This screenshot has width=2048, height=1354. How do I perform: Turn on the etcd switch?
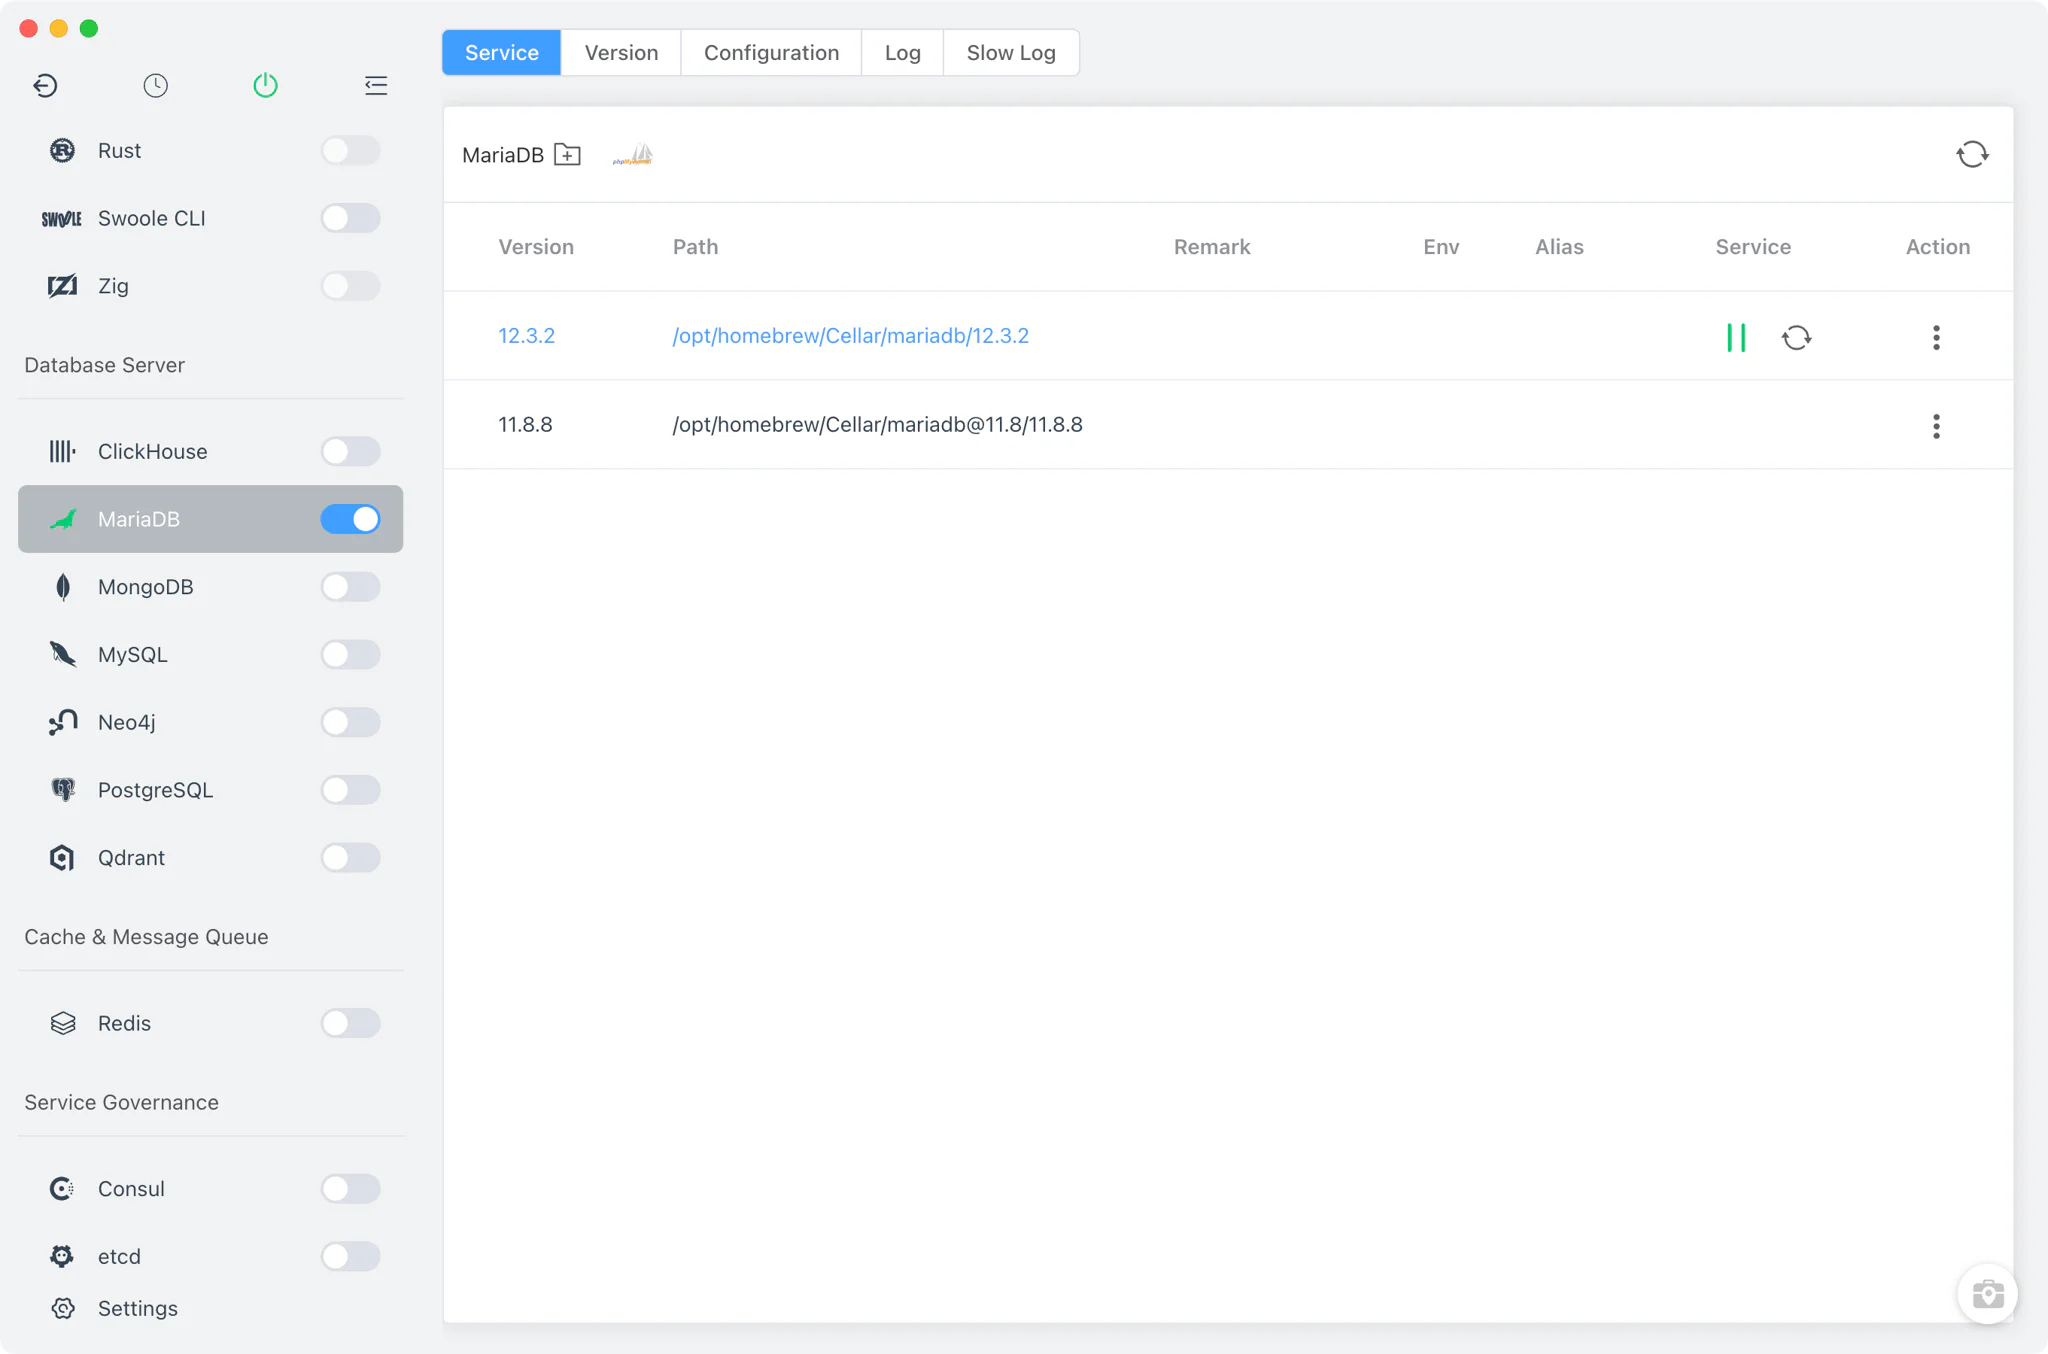click(350, 1256)
